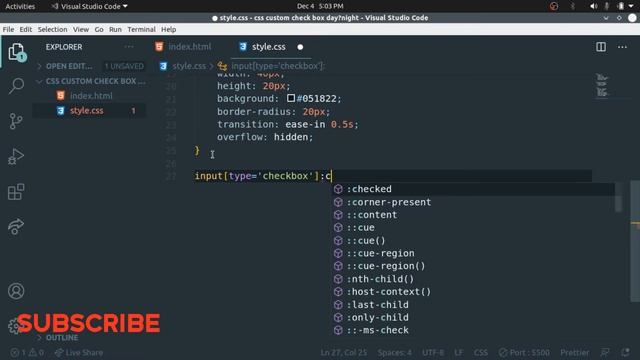
Task: Select the ::cue-region() suggestion
Action: click(386, 266)
